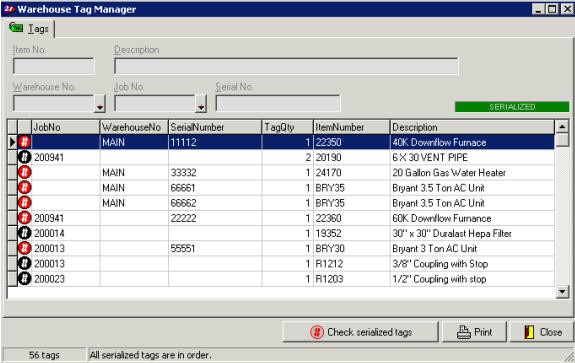Click job number 200023 cell
Screen dimensions: 575x363
coord(66,279)
